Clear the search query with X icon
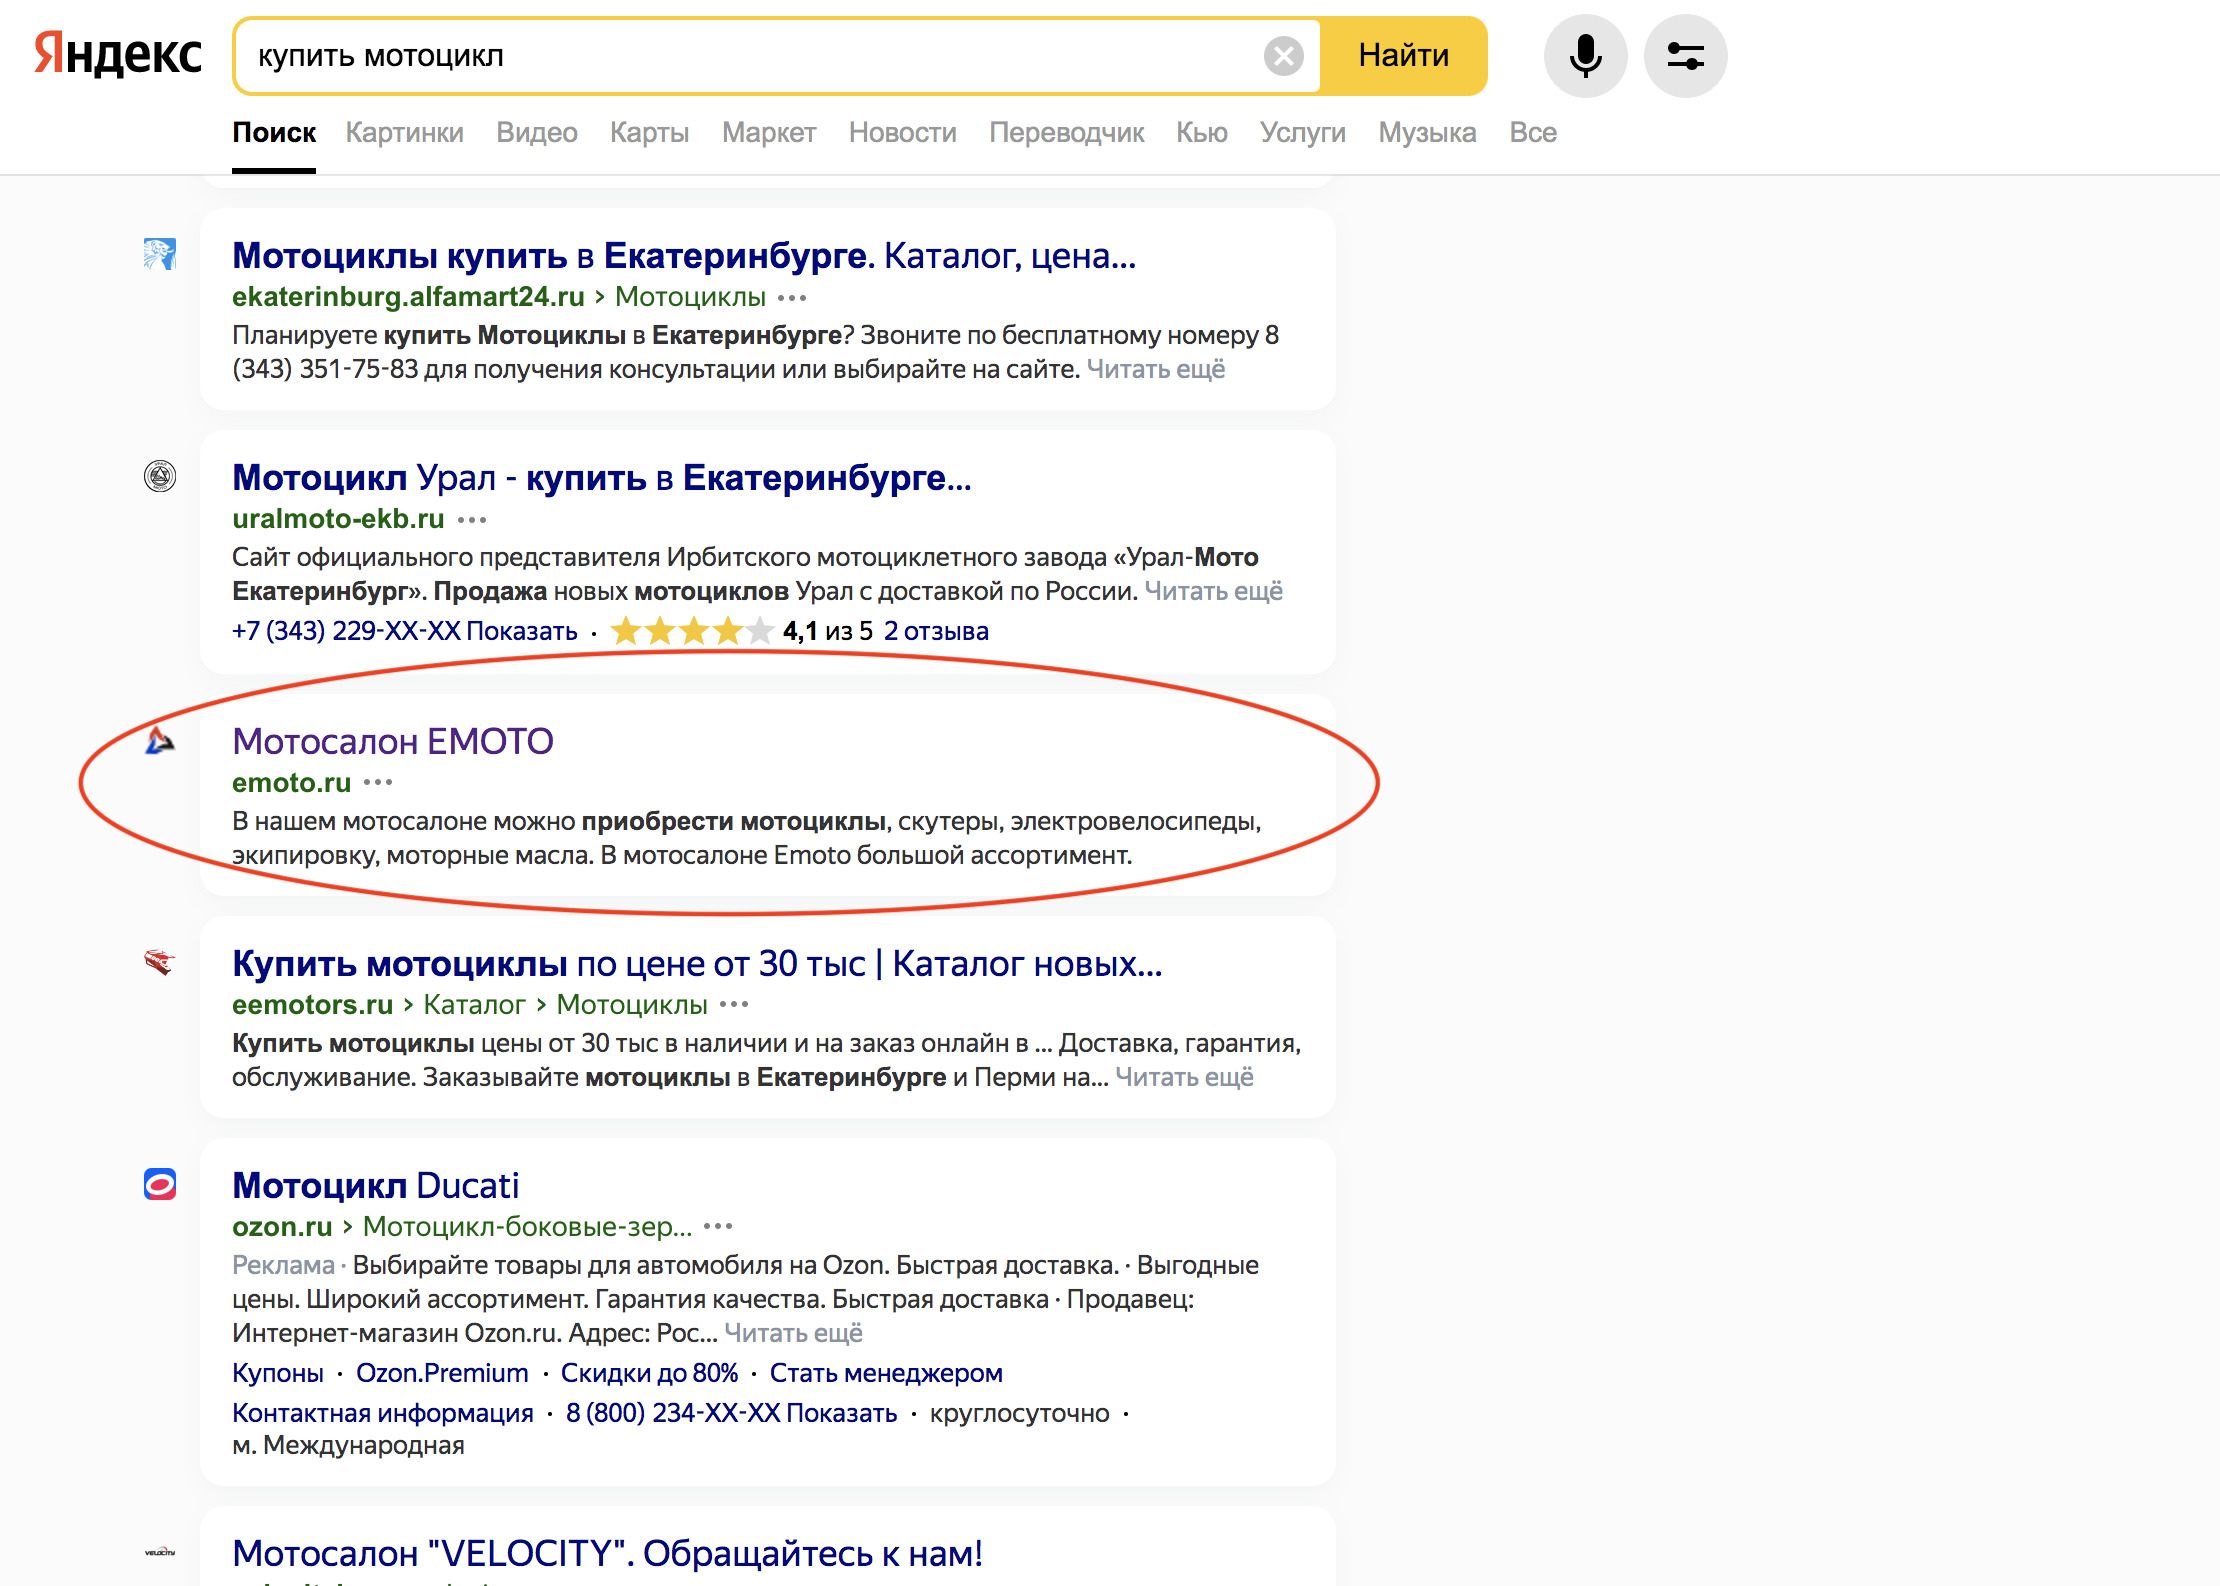The width and height of the screenshot is (2220, 1586). pos(1283,56)
